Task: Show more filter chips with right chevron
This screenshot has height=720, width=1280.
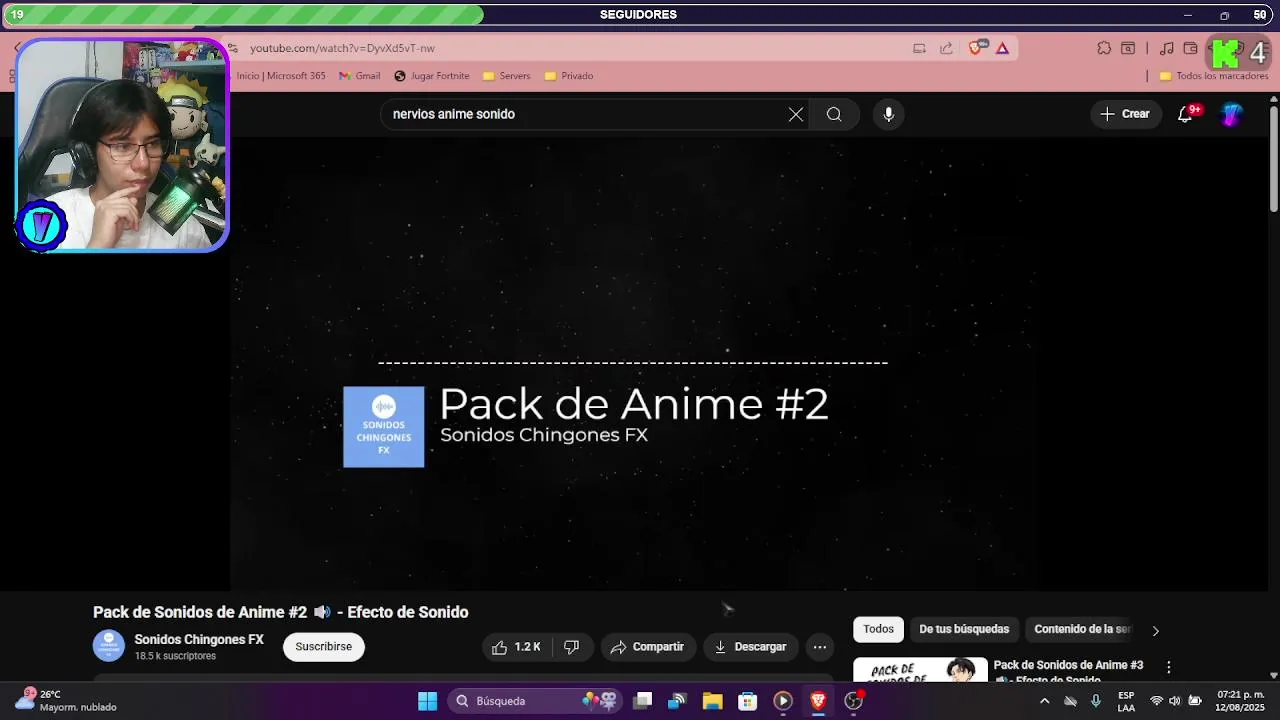Action: click(1155, 631)
